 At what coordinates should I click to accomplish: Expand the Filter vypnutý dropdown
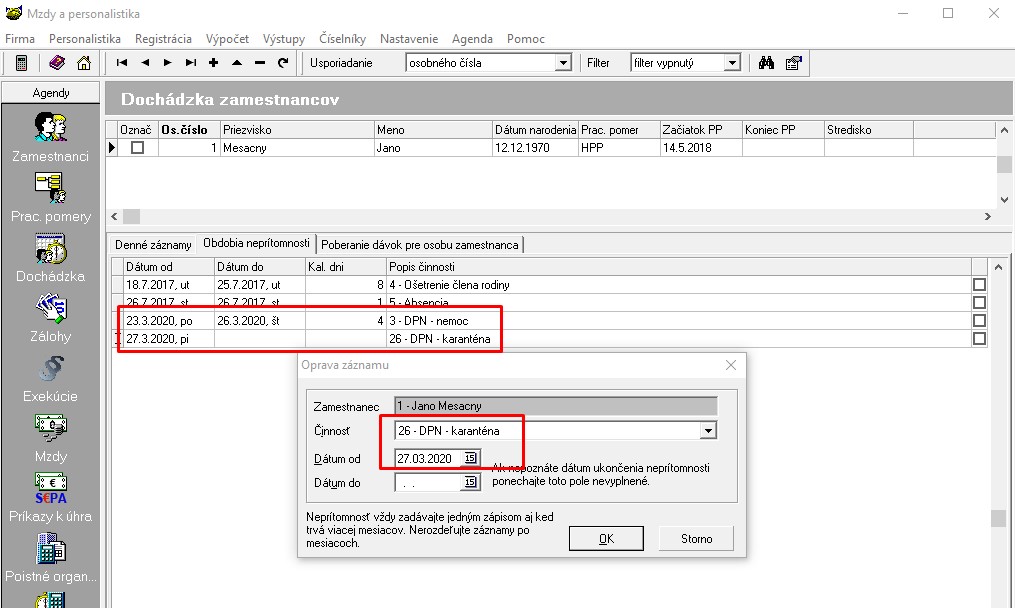pyautogui.click(x=732, y=63)
